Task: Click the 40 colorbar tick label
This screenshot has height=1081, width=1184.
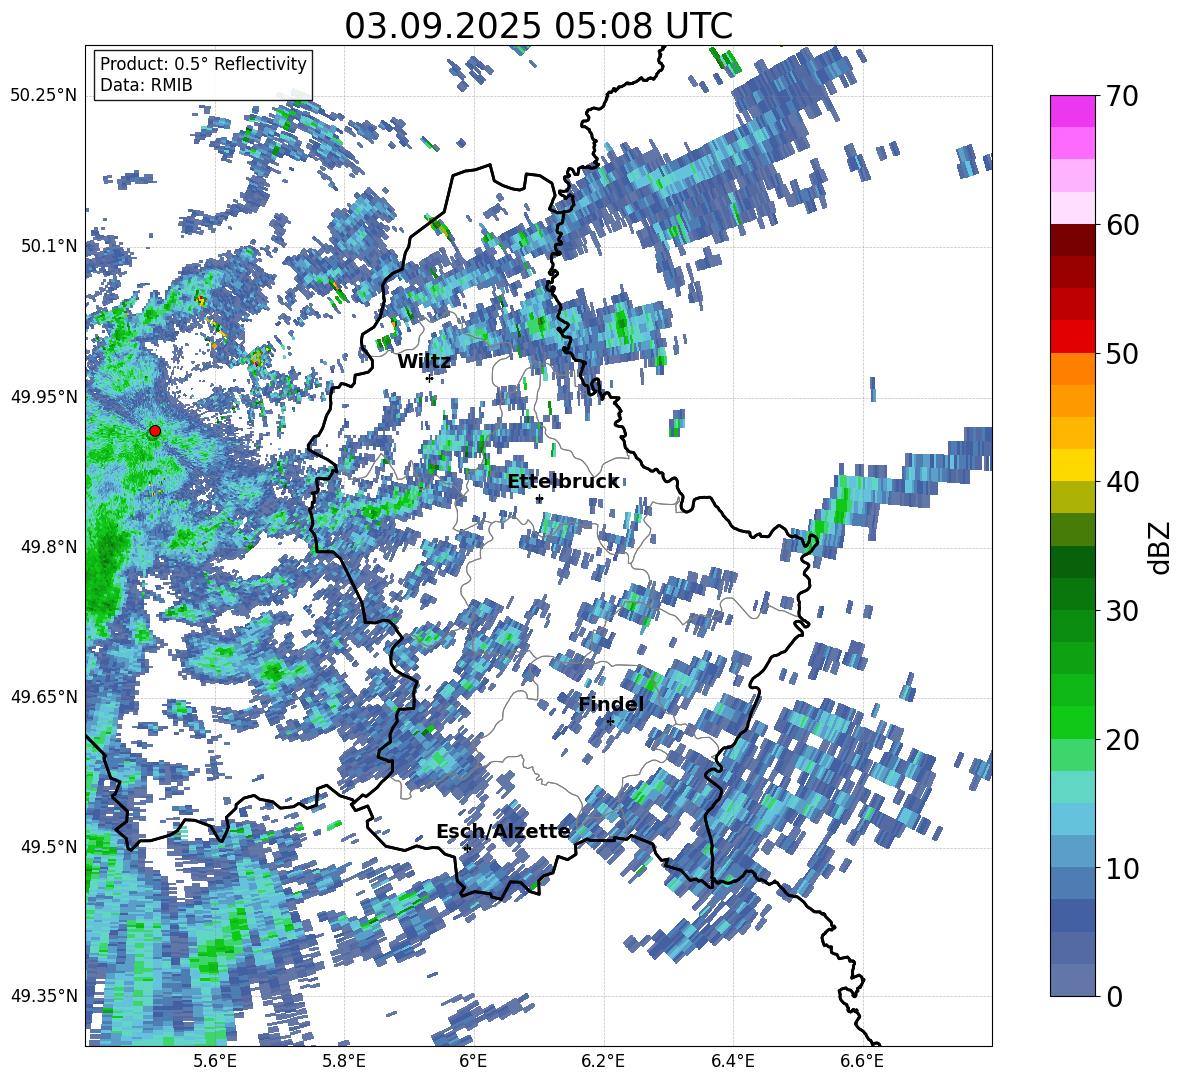Action: click(x=1122, y=482)
